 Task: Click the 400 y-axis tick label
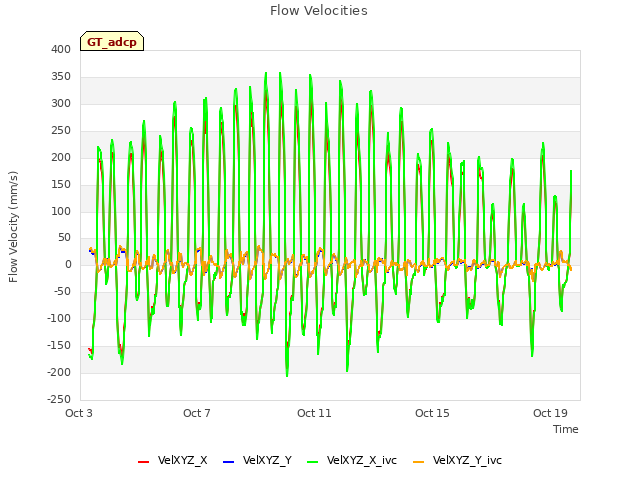(x=61, y=49)
